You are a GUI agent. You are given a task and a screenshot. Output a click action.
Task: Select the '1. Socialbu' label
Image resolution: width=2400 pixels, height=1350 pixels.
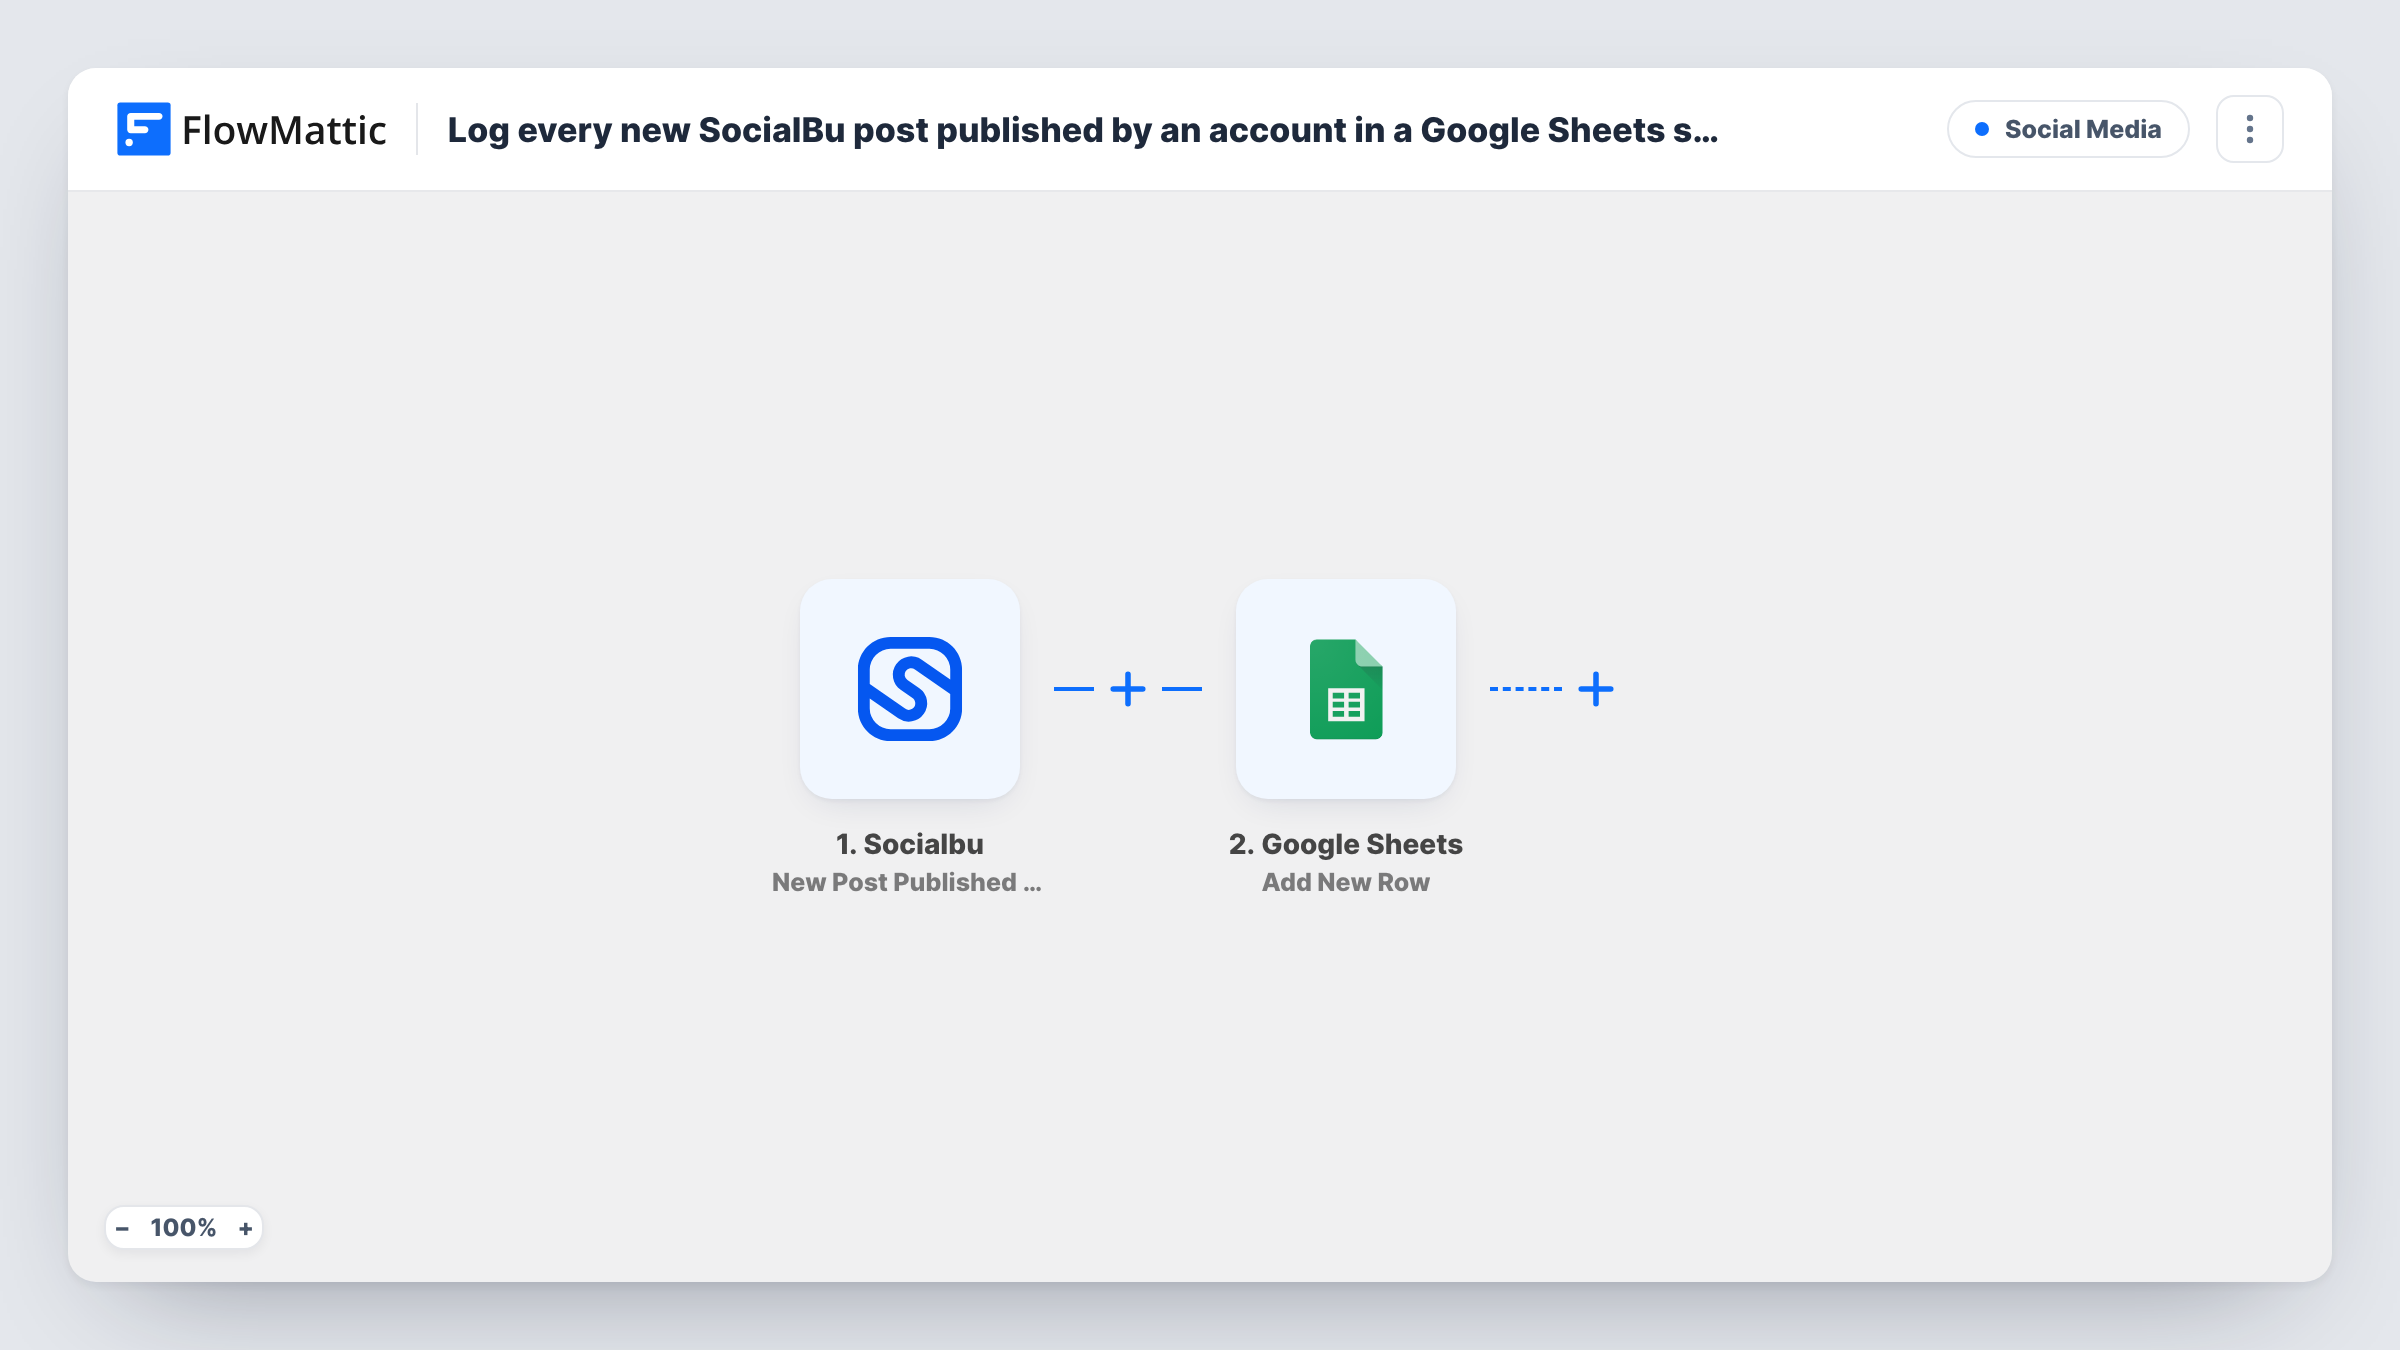point(910,844)
